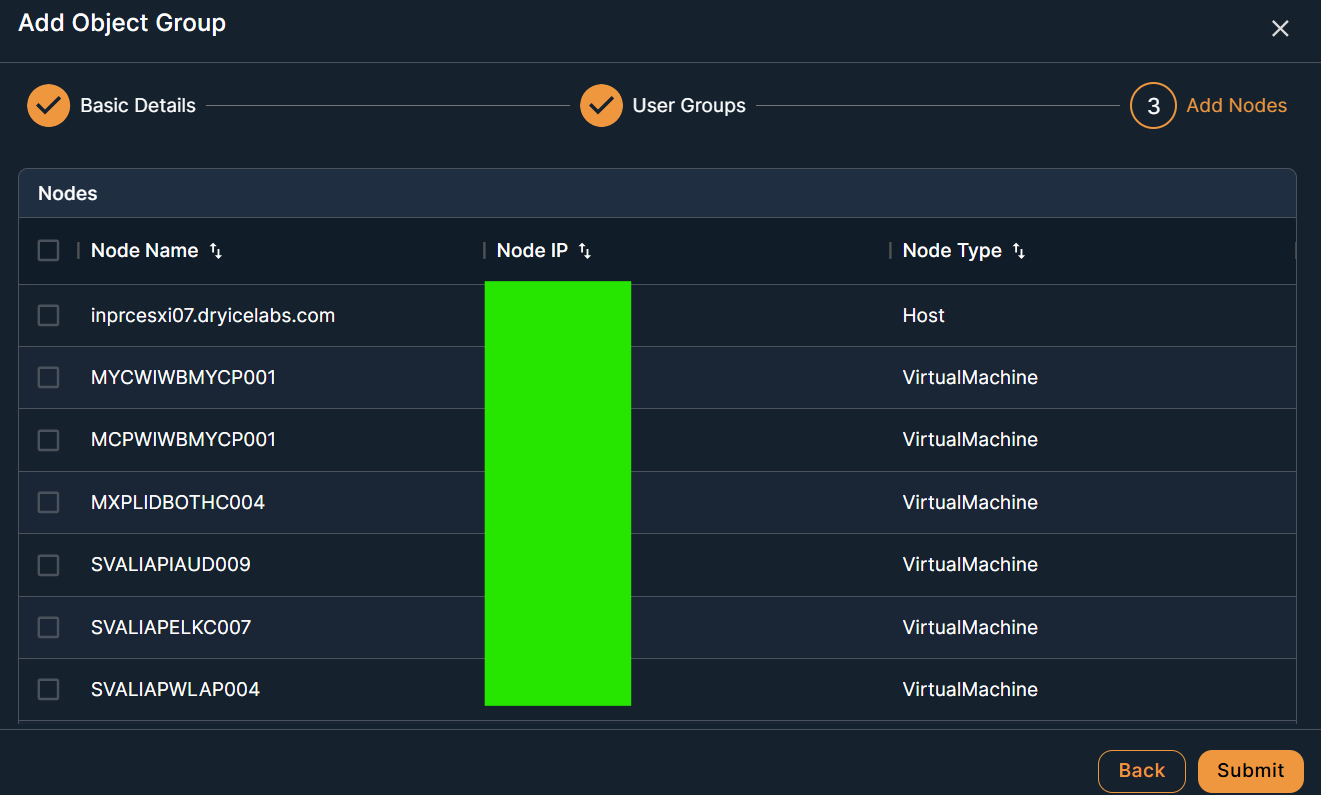Check the inprcesxi07.dryicelabs.com node checkbox

point(48,315)
